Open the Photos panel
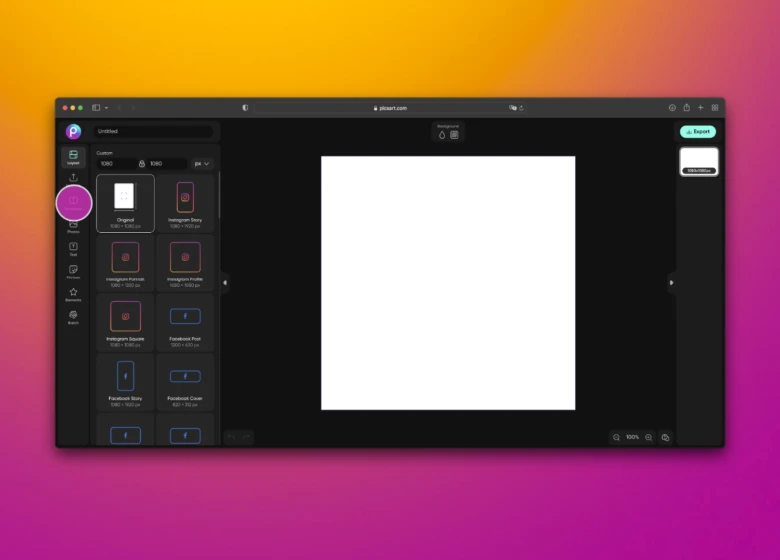This screenshot has width=780, height=560. click(73, 226)
